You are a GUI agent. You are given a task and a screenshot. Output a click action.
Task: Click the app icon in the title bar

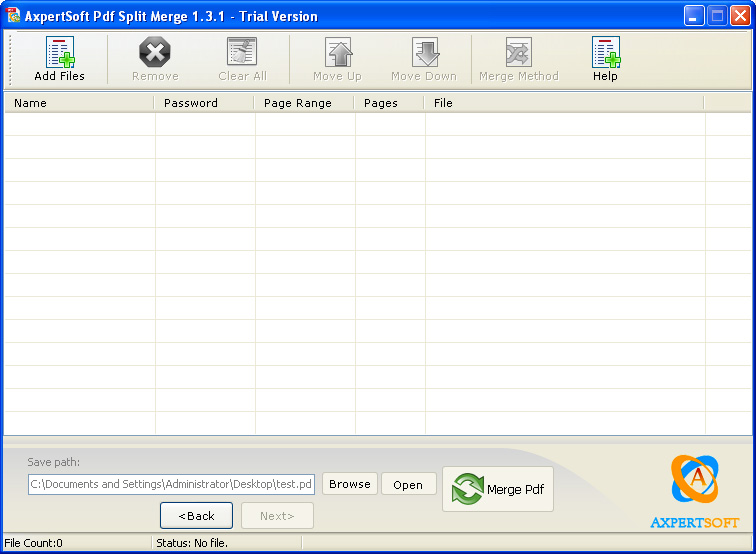coord(13,15)
